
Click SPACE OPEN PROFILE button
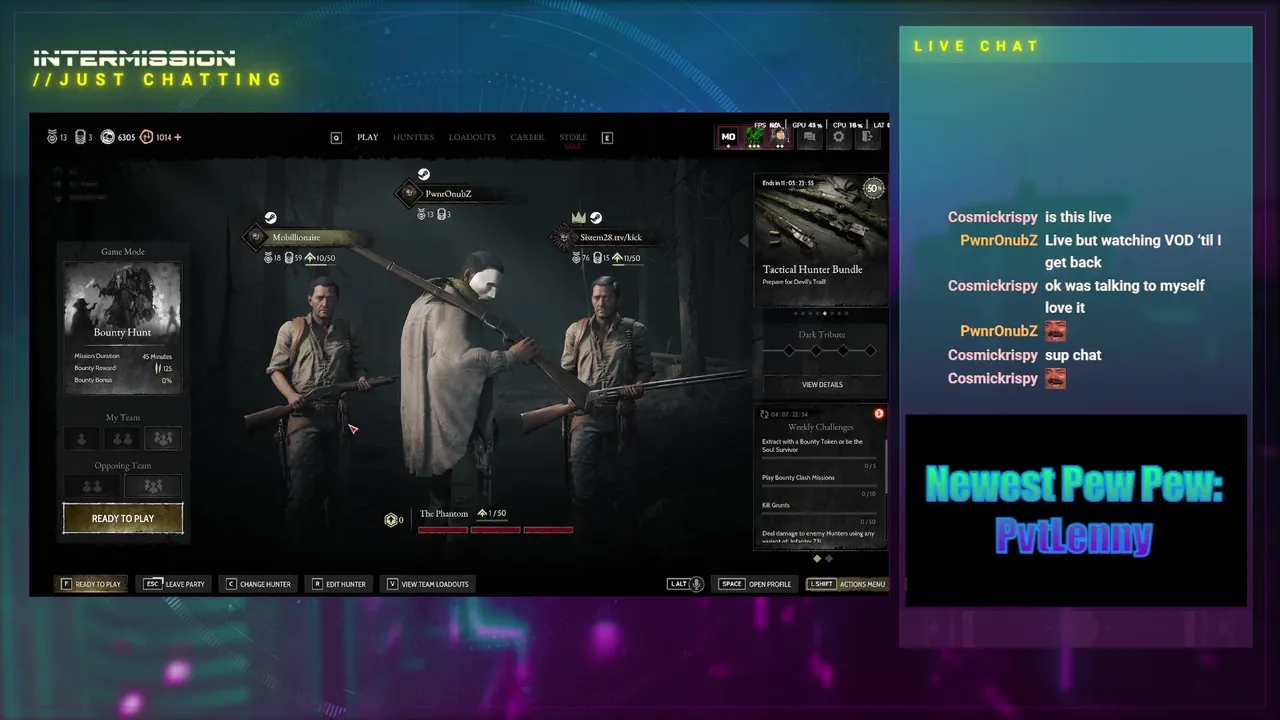pos(756,584)
